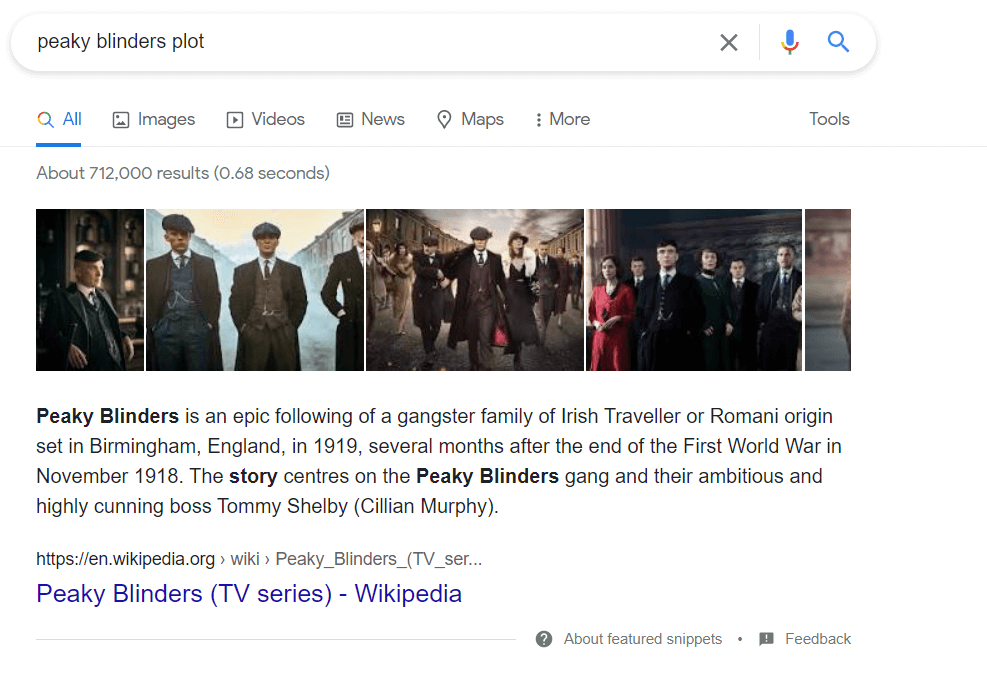Click the Videos tab play icon

tap(235, 120)
